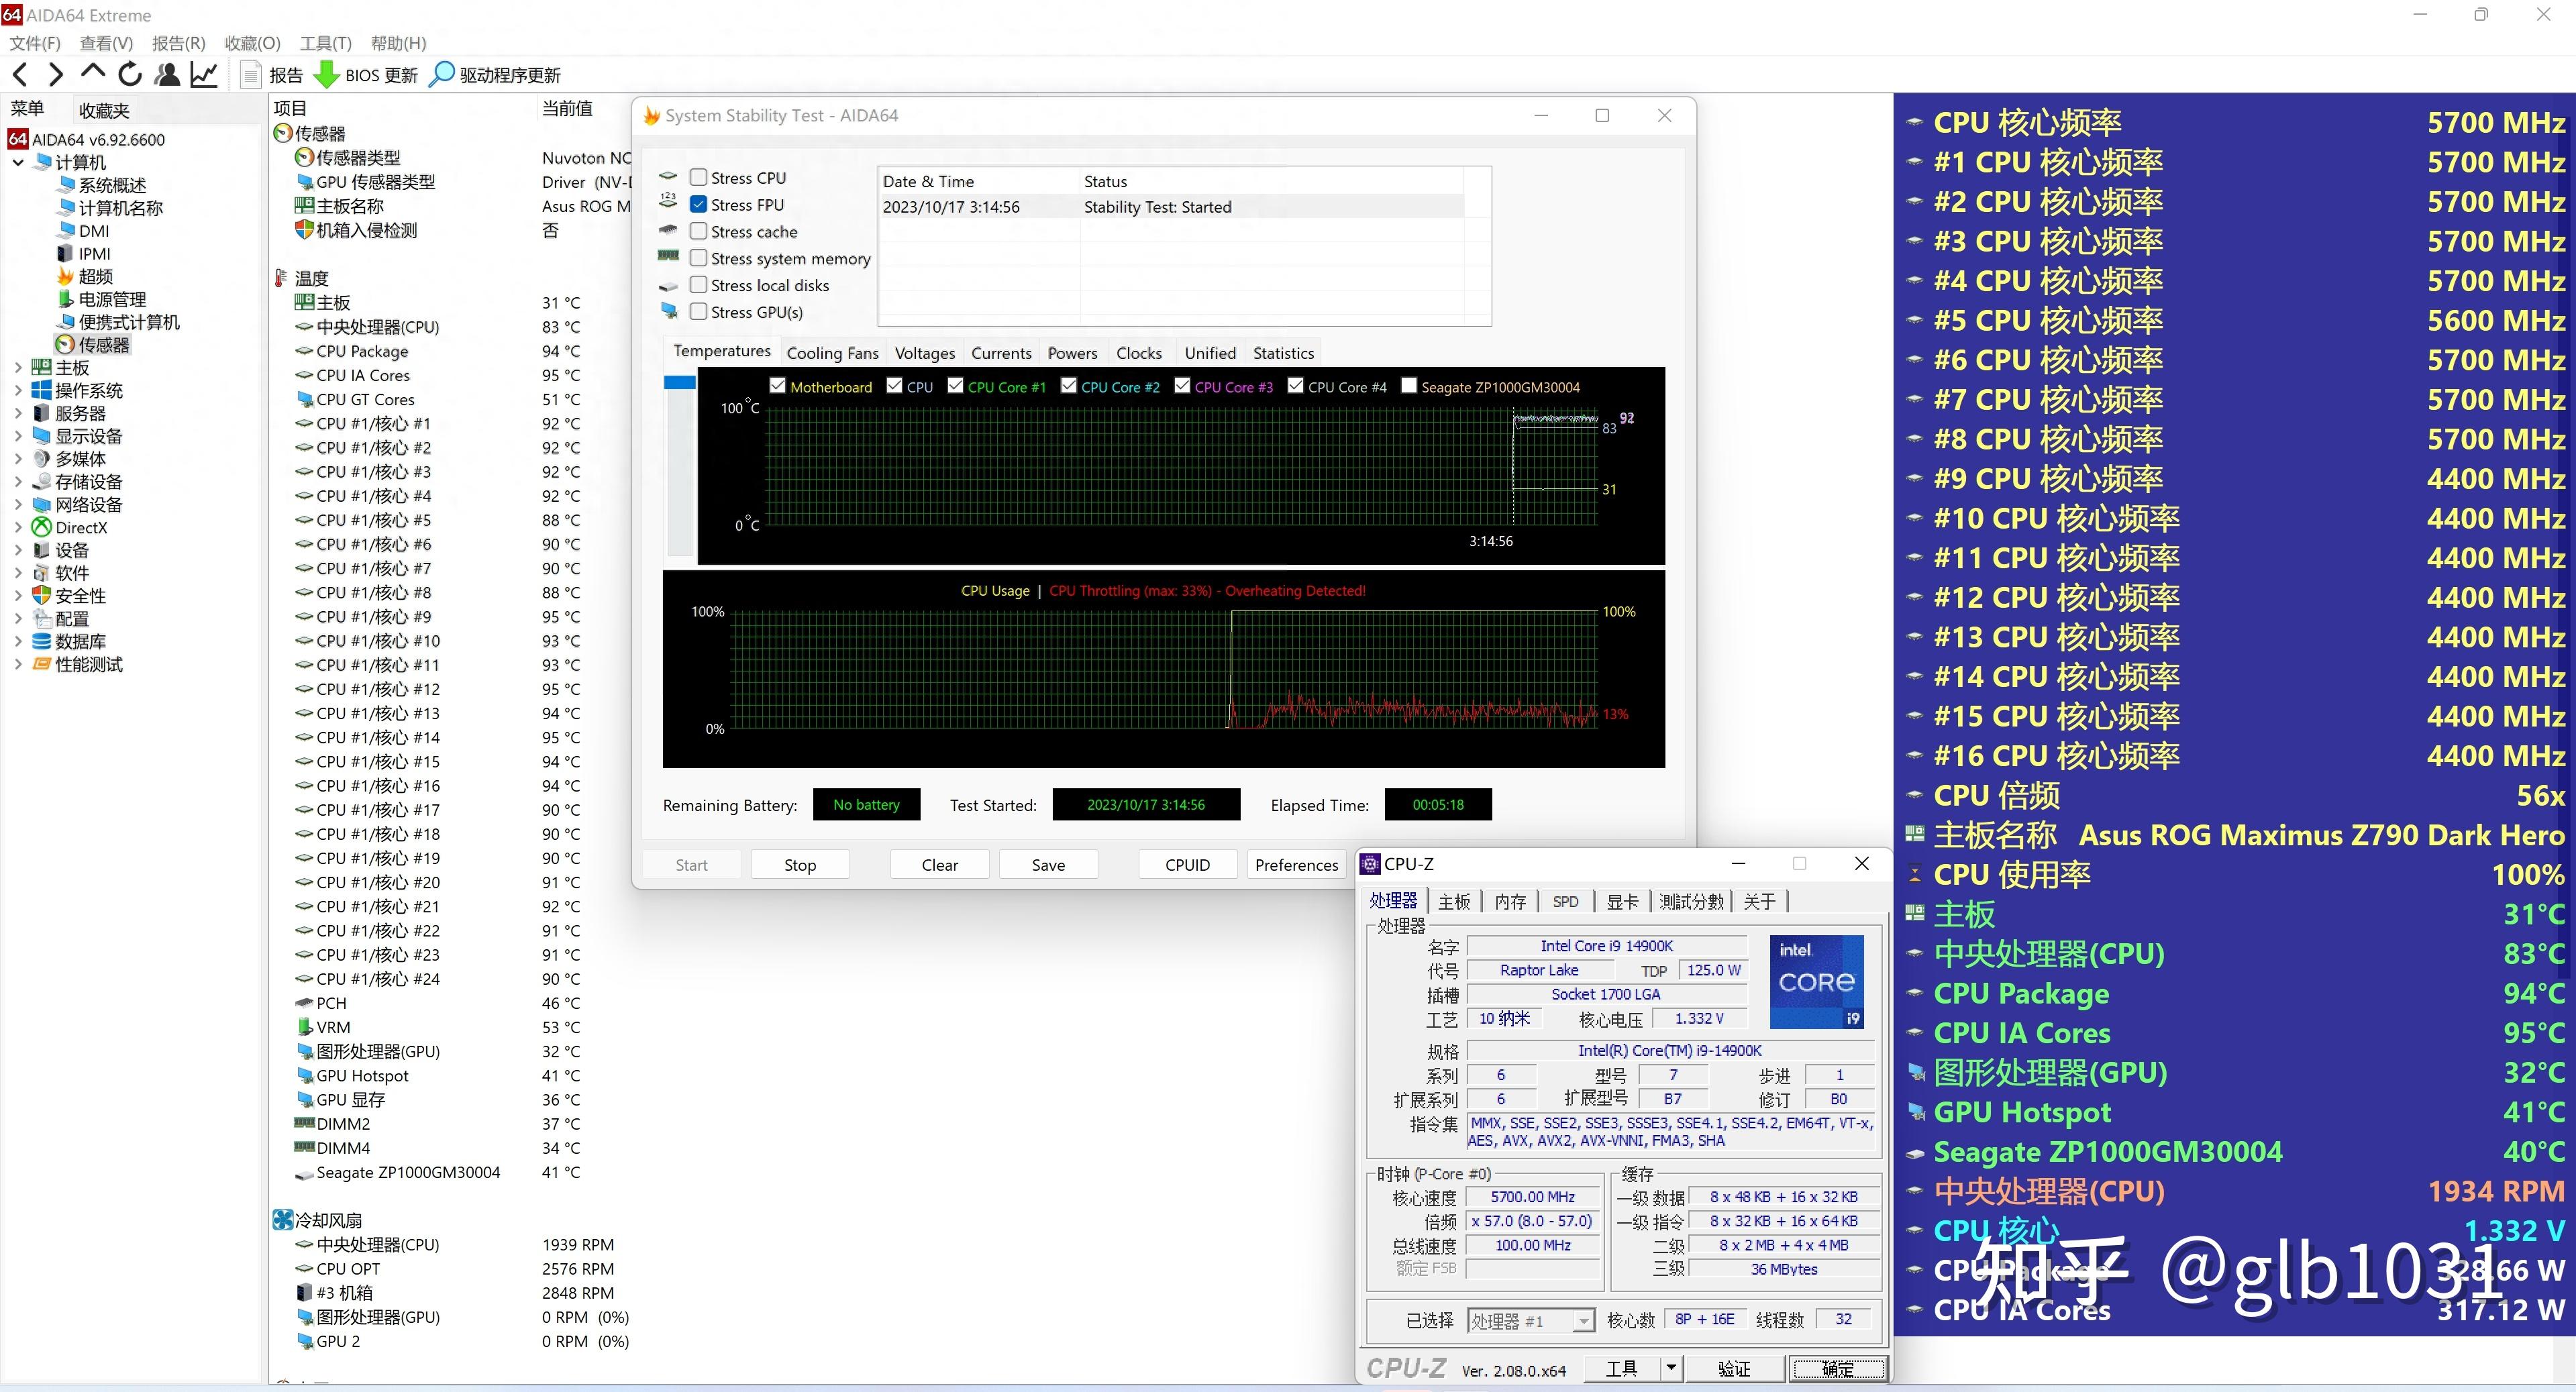
Task: Click the CPUID button
Action: 1187,865
